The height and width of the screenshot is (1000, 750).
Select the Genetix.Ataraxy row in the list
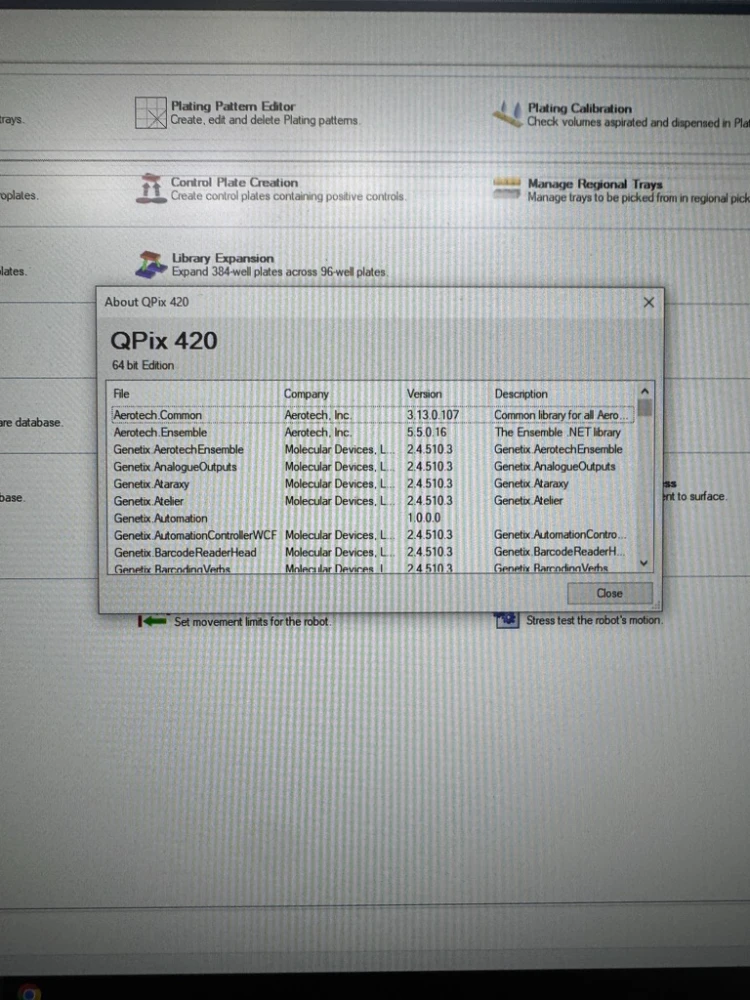pyautogui.click(x=152, y=484)
